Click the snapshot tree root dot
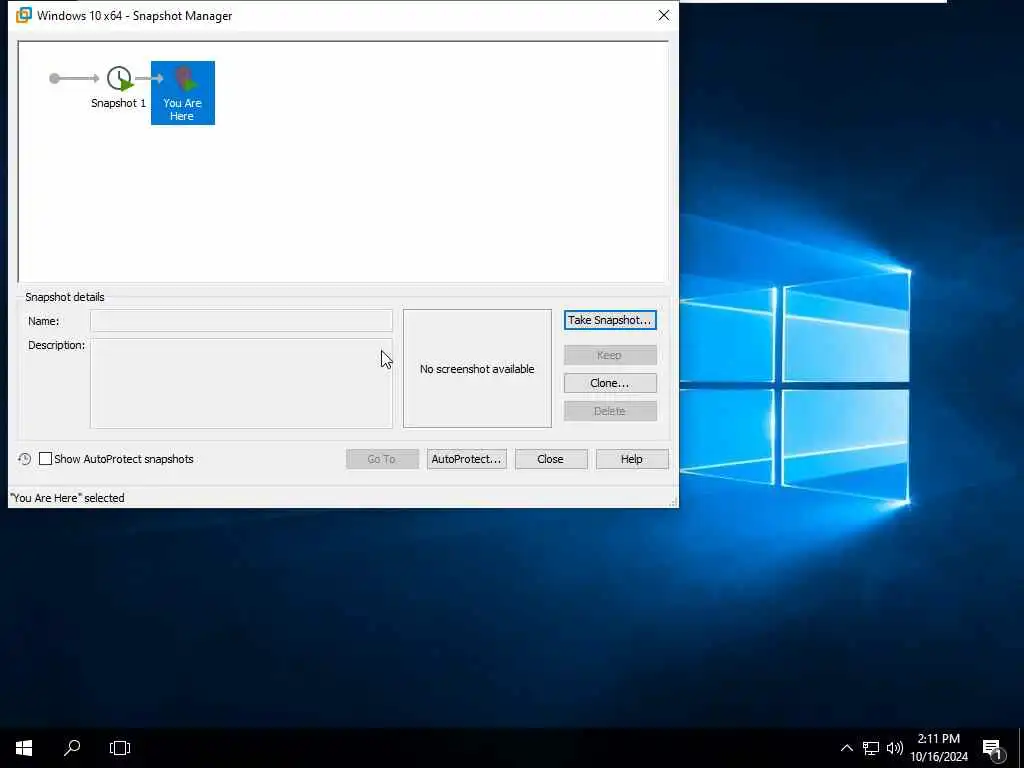The image size is (1024, 768). point(54,78)
